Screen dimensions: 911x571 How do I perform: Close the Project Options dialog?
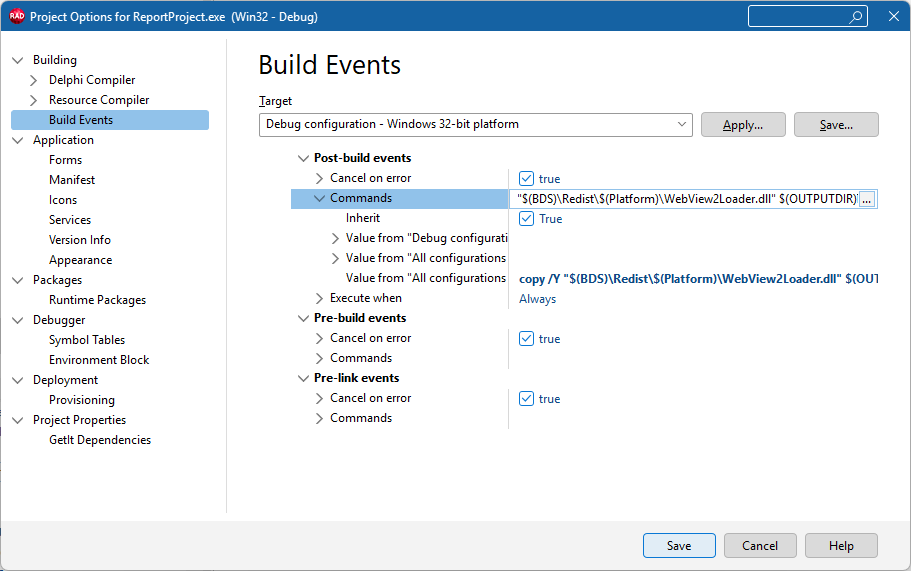[x=894, y=16]
